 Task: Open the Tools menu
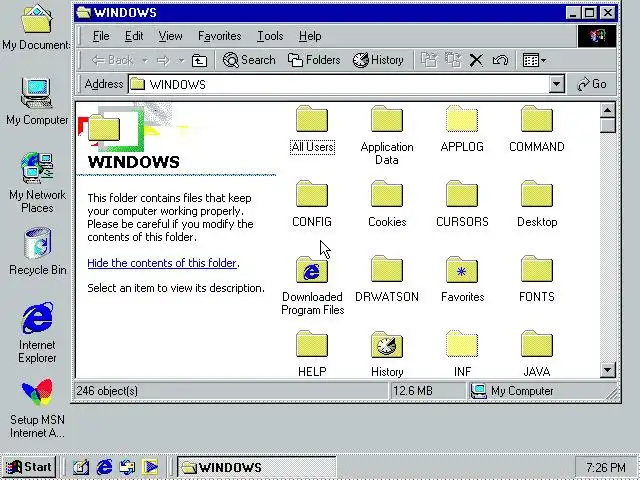pyautogui.click(x=270, y=36)
